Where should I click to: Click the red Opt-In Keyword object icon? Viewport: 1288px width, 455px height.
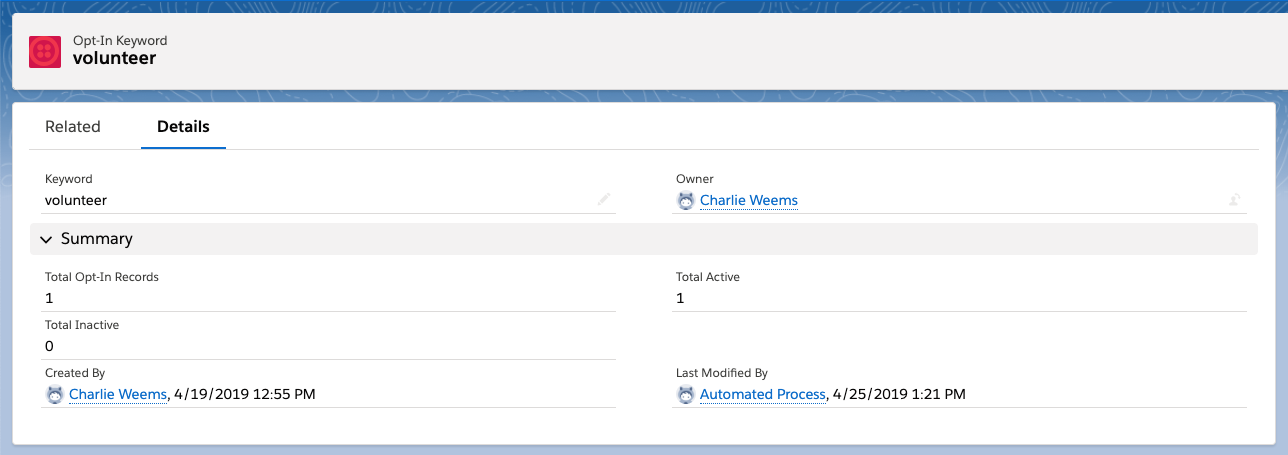point(46,51)
